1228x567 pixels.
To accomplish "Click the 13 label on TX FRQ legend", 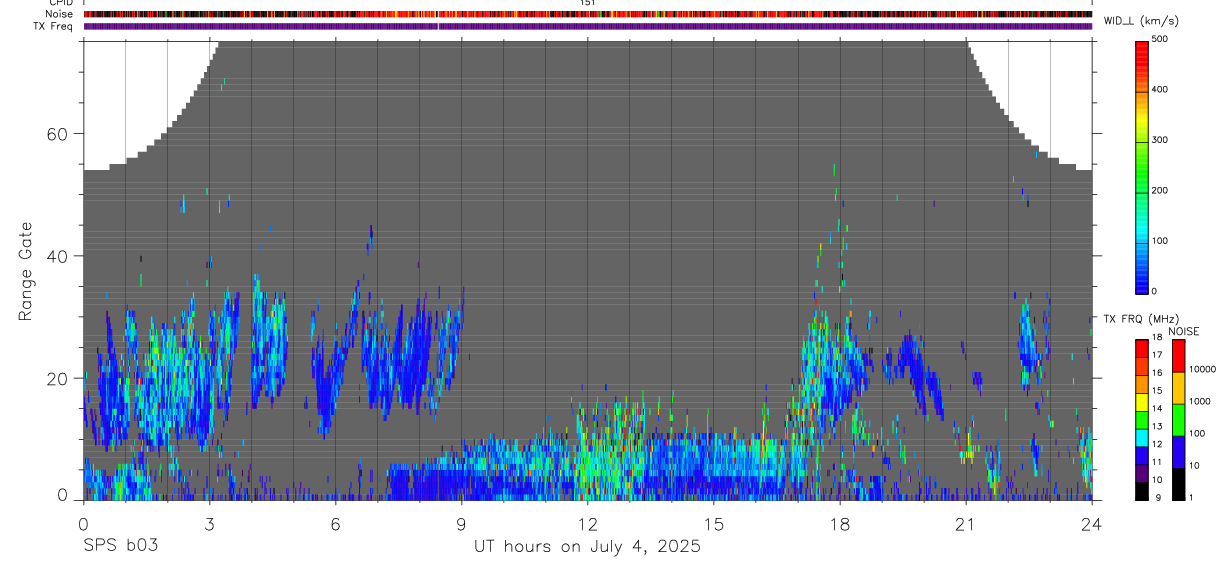I will pos(1157,426).
